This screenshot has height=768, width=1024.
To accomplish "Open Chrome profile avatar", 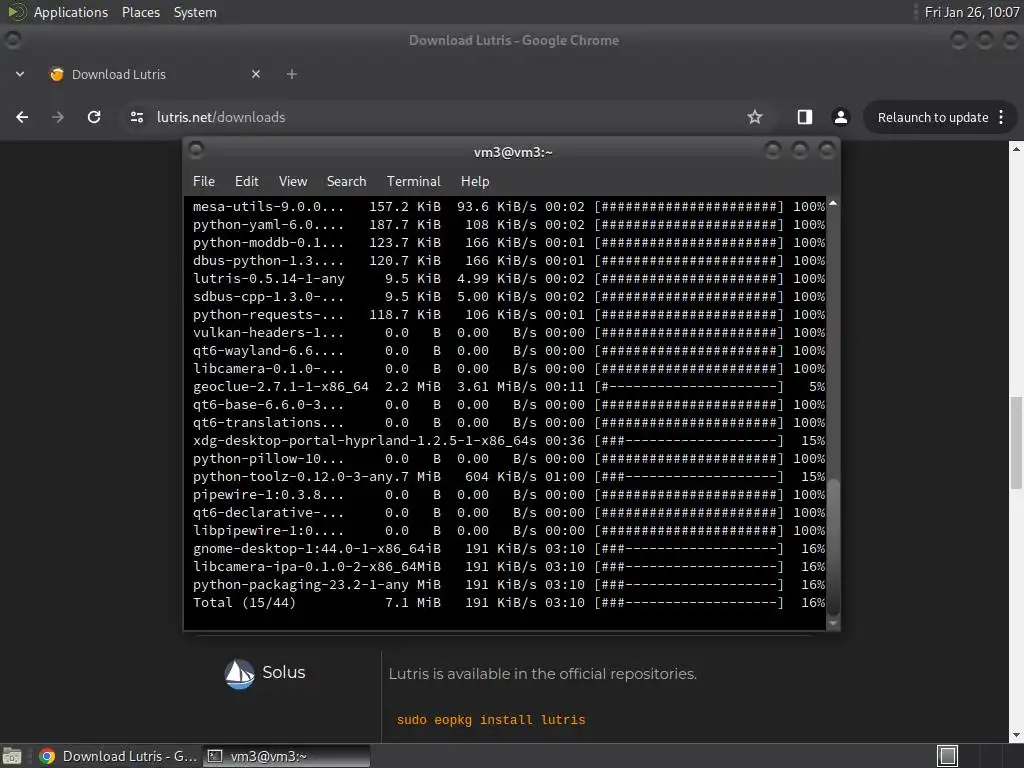I will 840,117.
